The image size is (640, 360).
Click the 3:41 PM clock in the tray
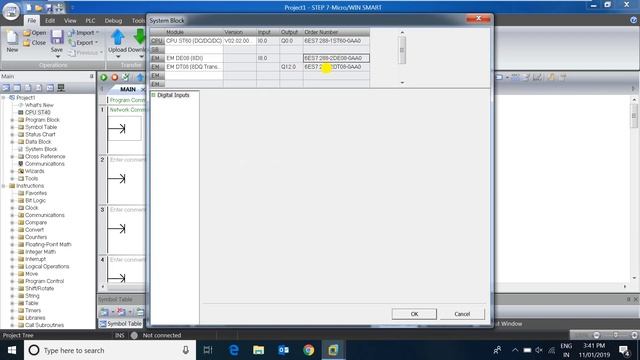pyautogui.click(x=594, y=346)
